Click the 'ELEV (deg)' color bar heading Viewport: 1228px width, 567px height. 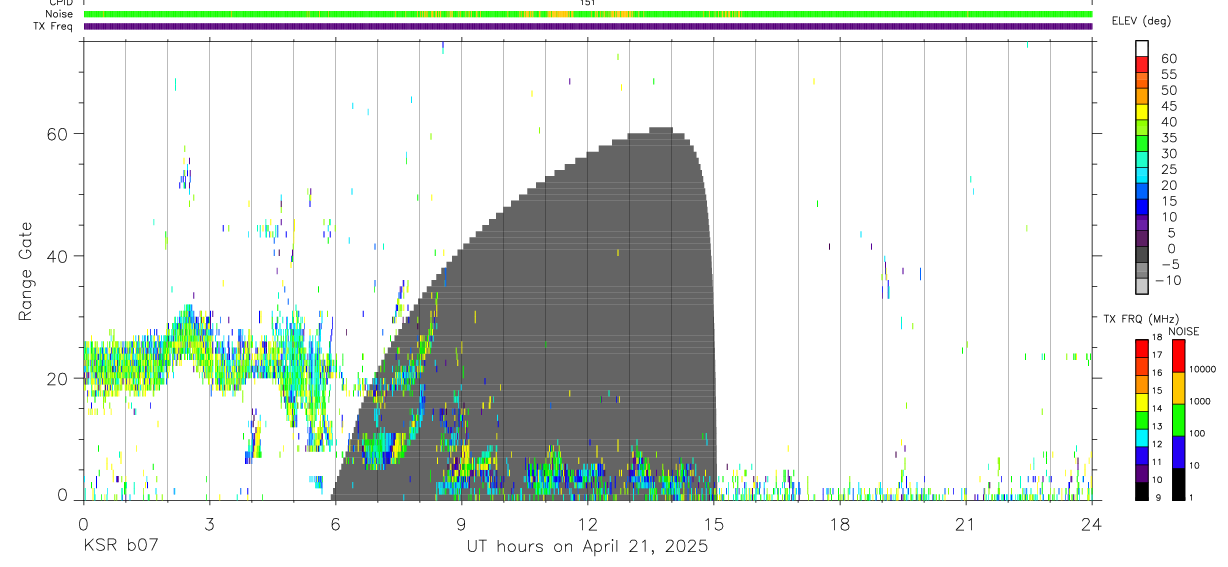point(1141,21)
